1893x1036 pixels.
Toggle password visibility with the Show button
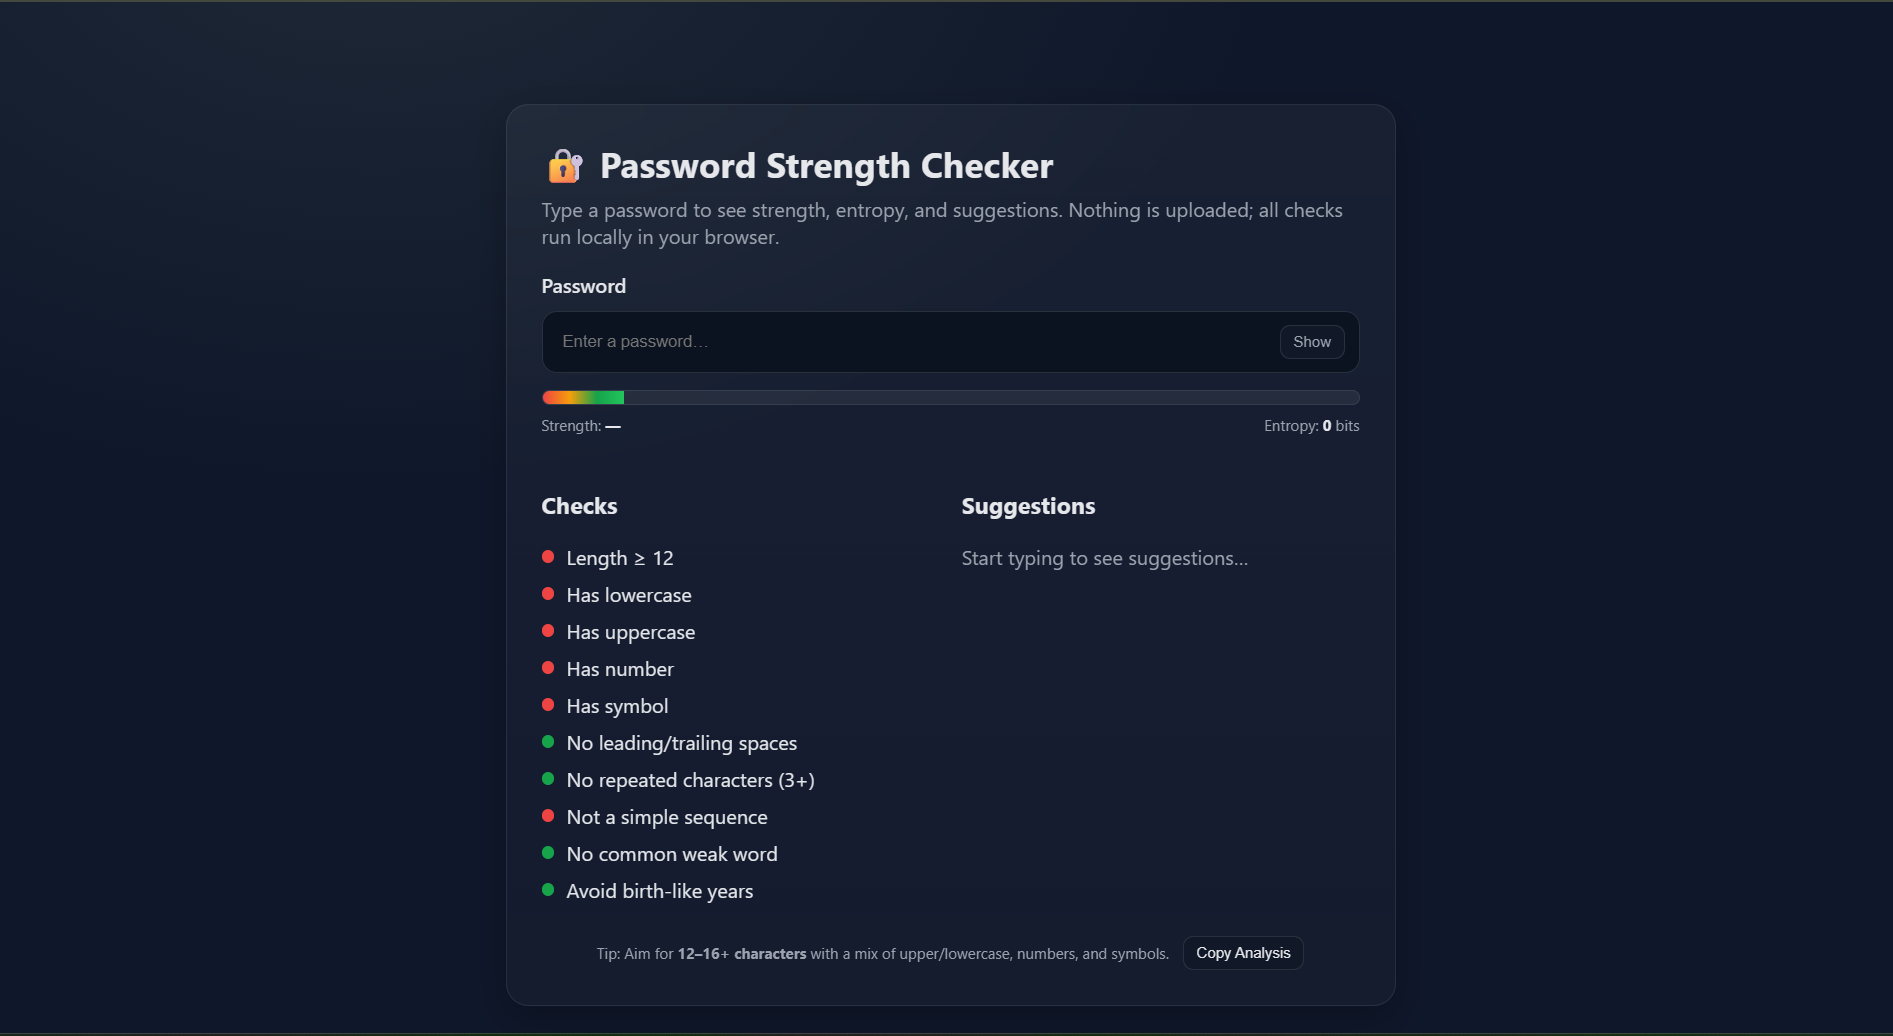1311,341
